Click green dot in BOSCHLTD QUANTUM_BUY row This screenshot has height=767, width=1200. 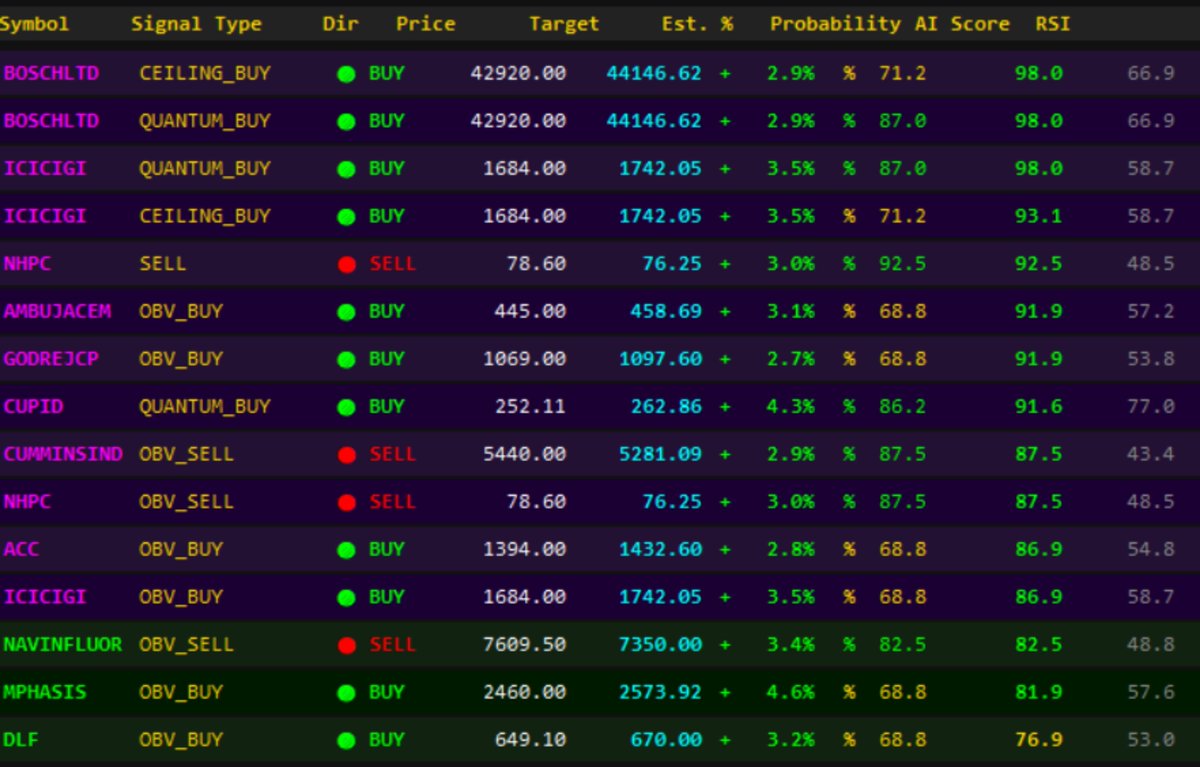tap(346, 122)
